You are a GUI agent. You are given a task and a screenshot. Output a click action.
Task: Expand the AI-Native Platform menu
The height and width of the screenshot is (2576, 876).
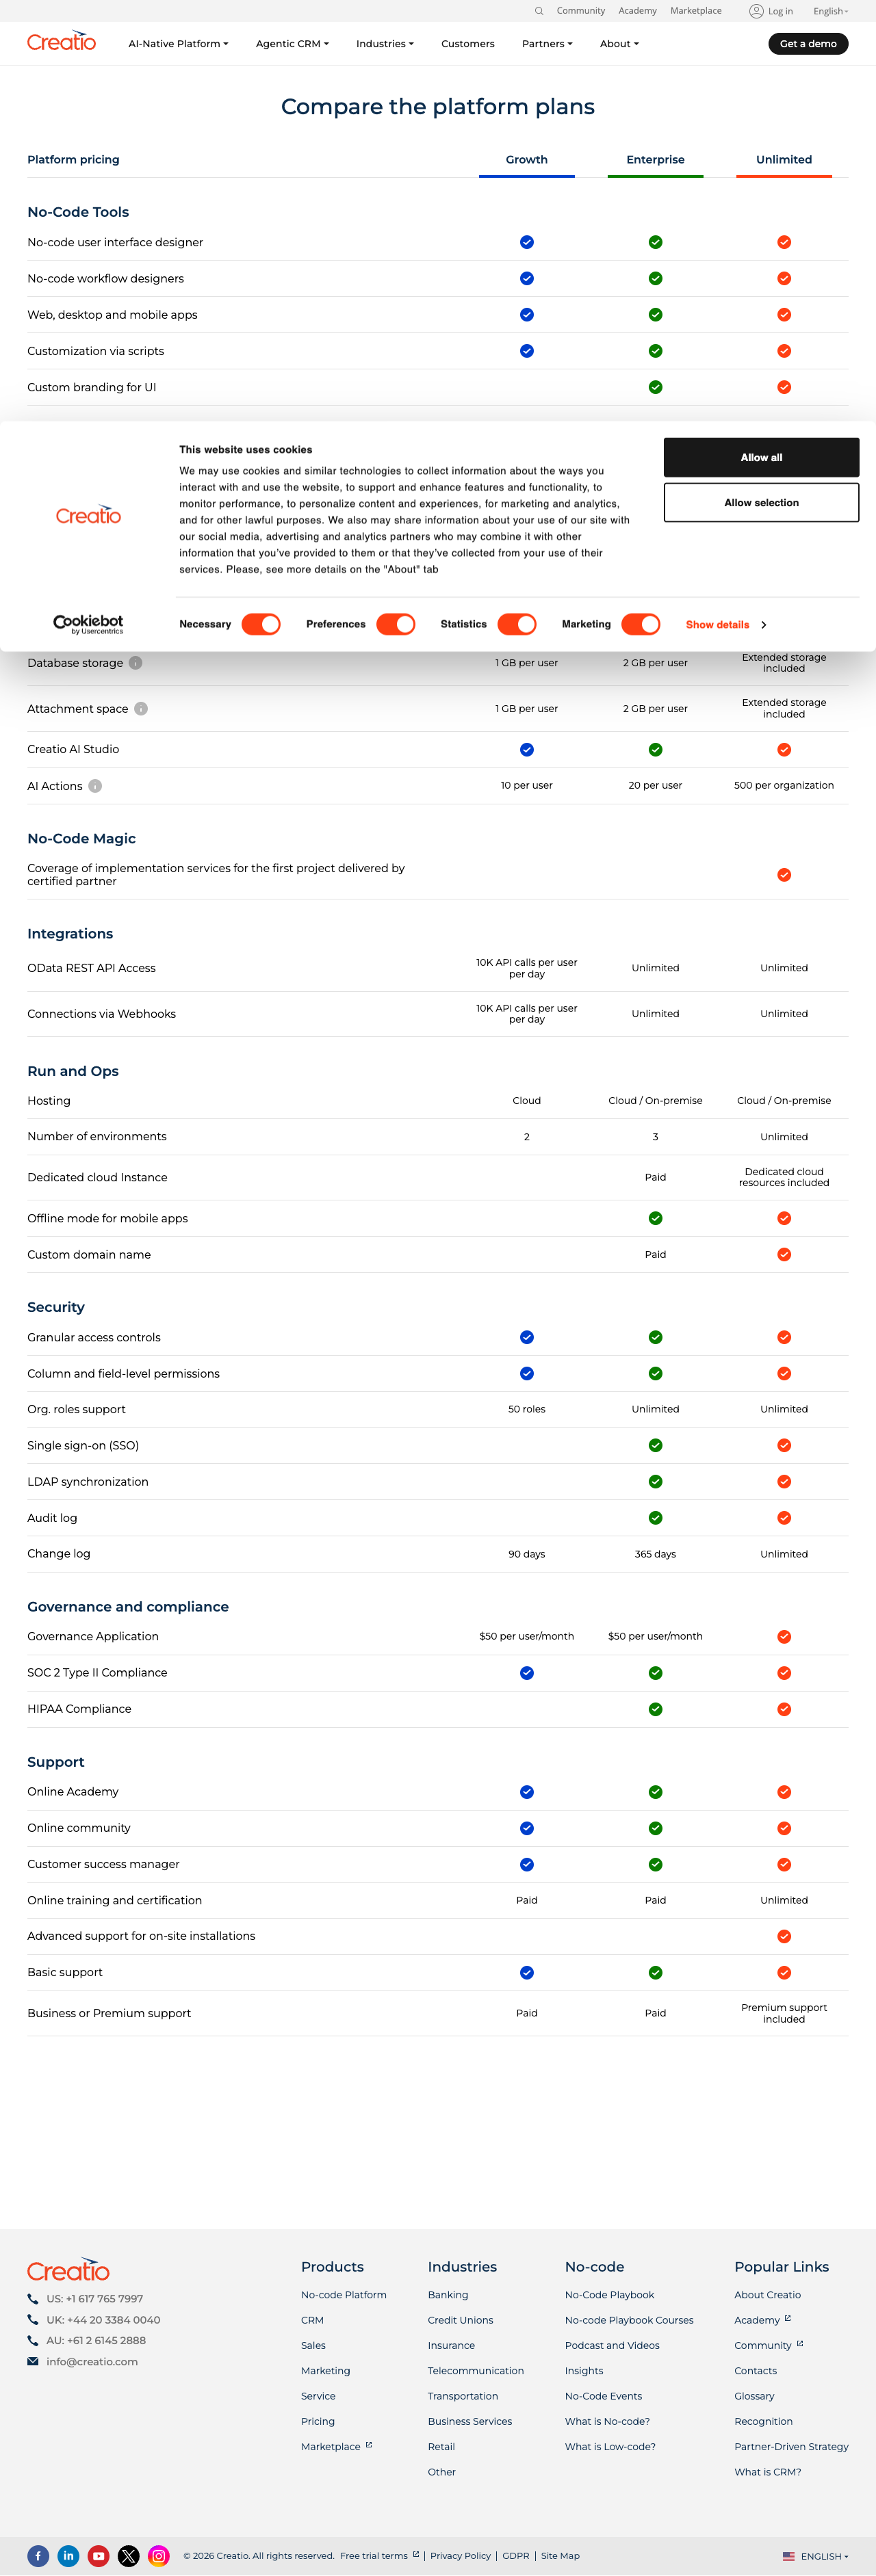(x=178, y=44)
